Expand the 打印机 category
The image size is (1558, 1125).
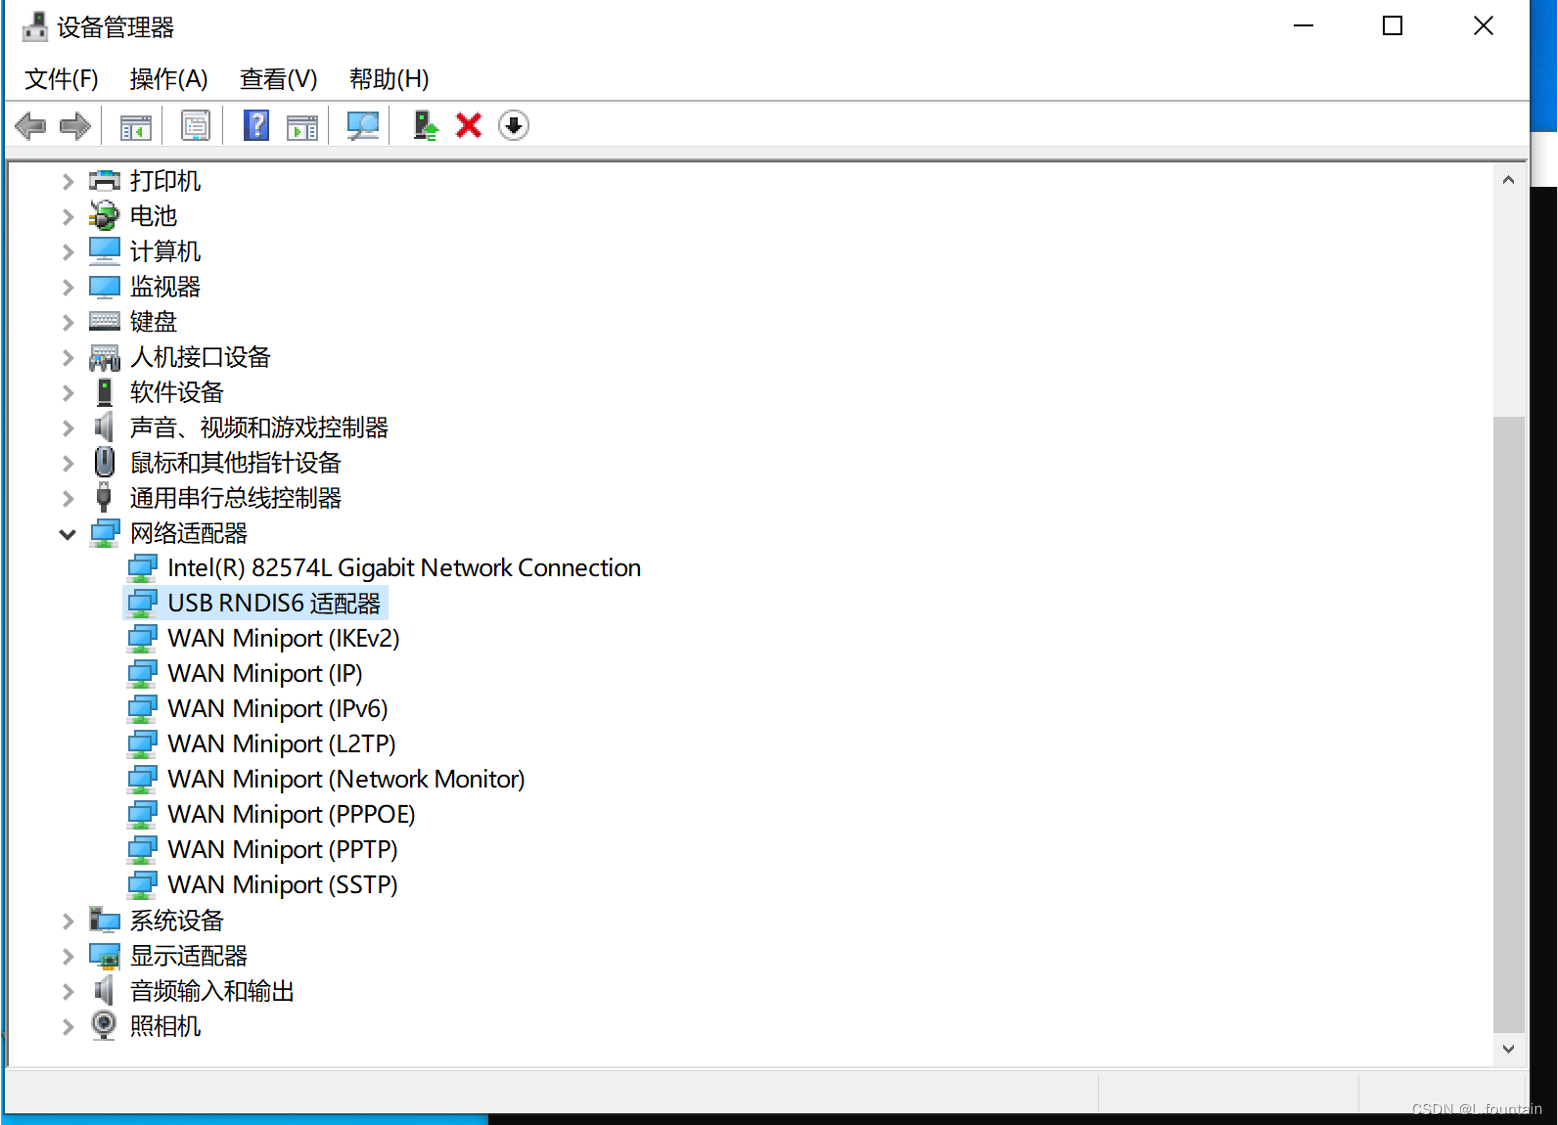pyautogui.click(x=68, y=181)
